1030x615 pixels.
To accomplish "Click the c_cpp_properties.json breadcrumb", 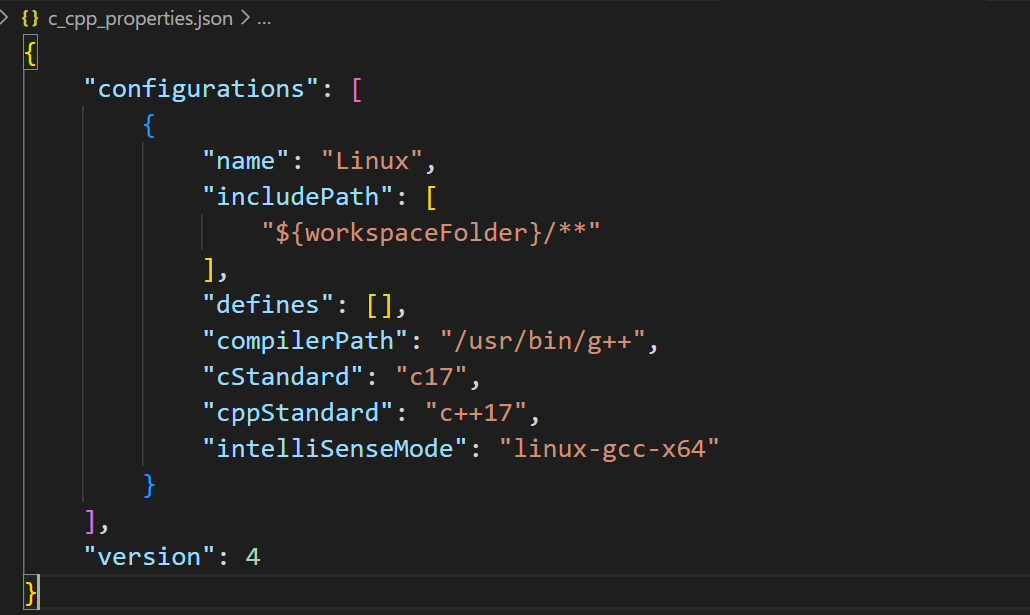I will coord(140,18).
